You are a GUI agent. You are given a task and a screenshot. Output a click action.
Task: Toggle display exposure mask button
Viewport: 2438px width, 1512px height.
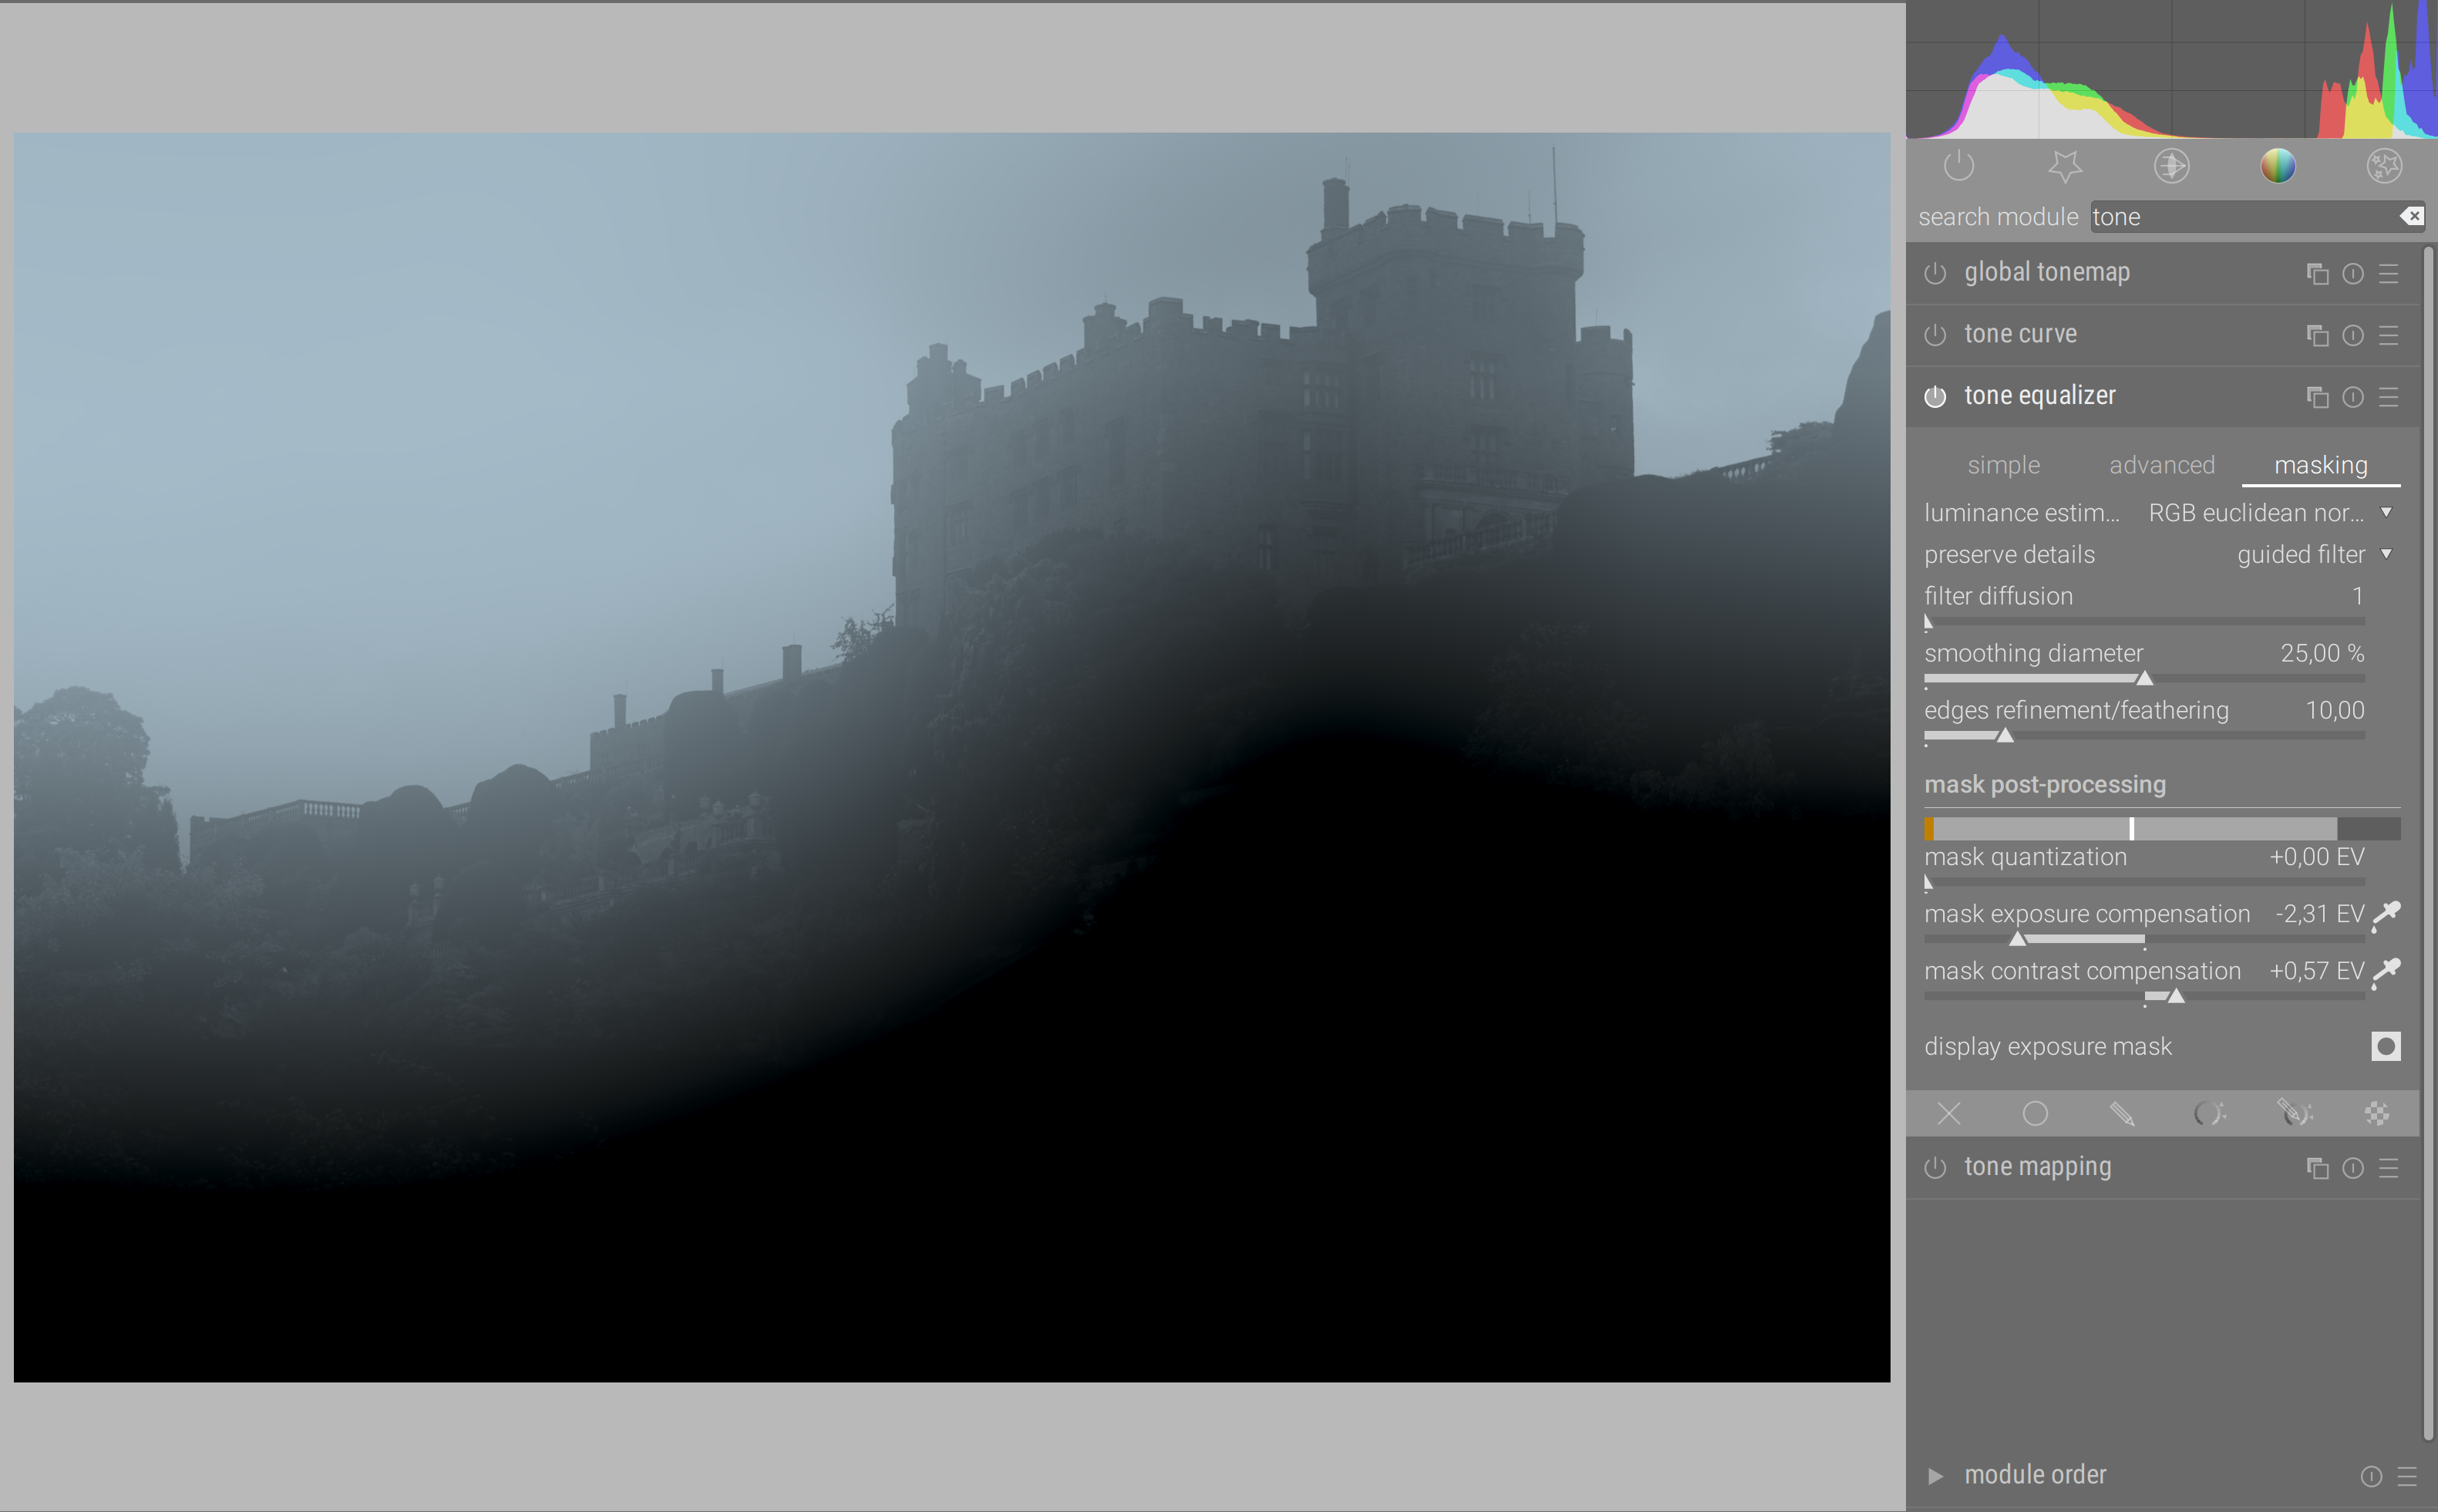point(2385,1046)
